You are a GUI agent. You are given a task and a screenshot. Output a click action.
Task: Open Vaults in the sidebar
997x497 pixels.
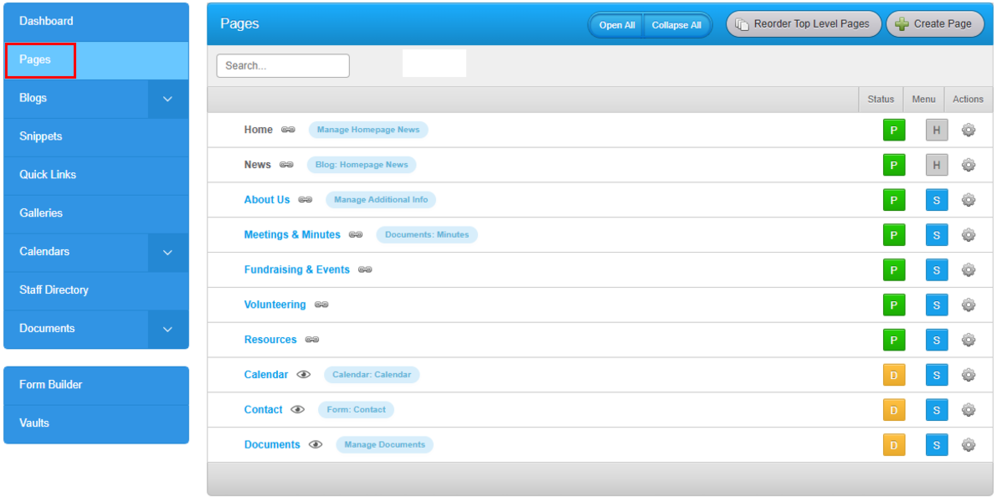pos(96,423)
